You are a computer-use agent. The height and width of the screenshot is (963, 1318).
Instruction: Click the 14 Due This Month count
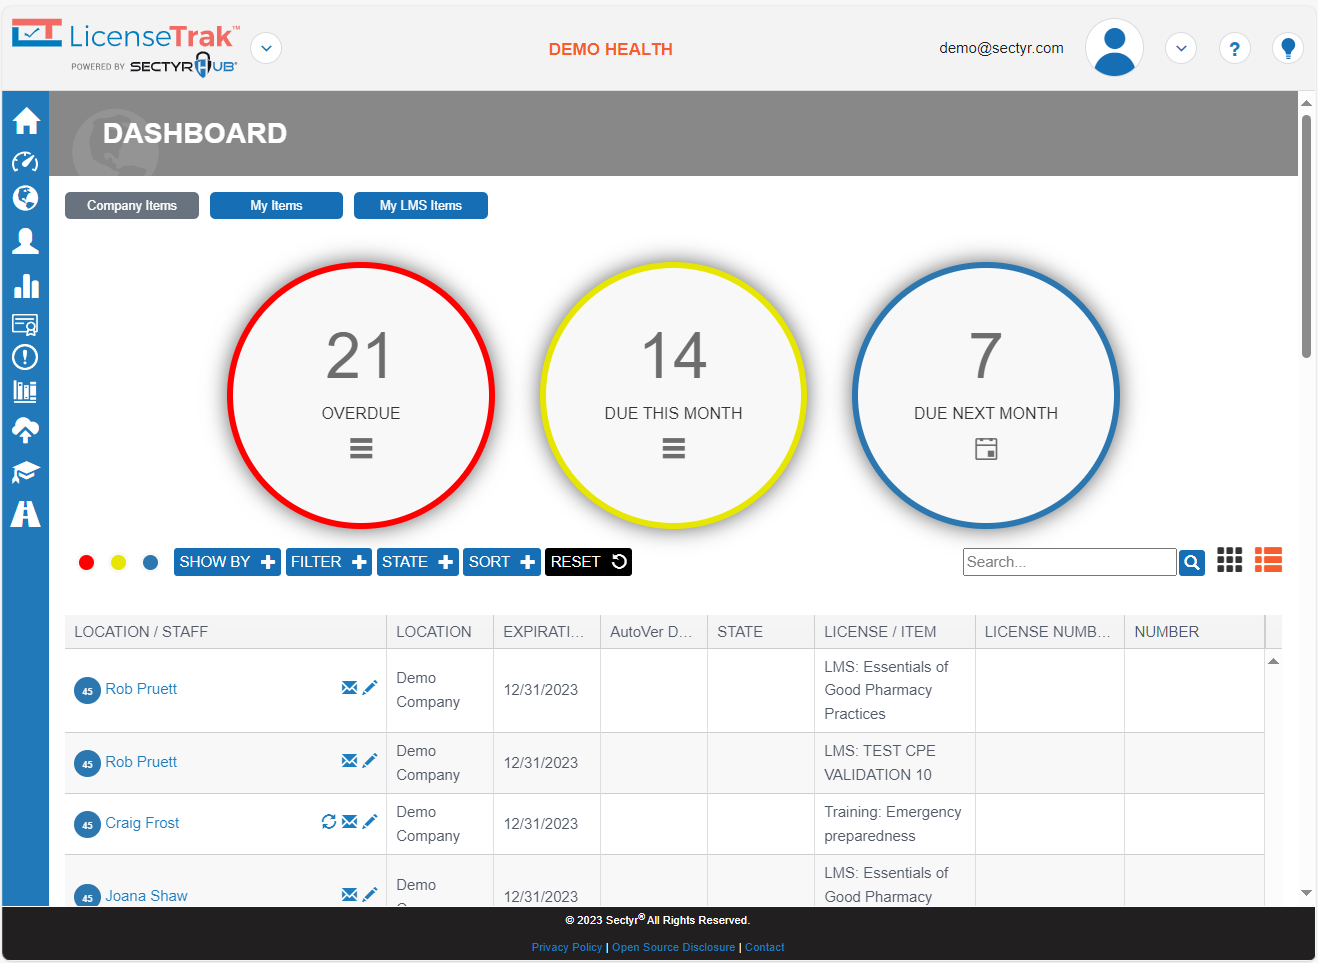[x=674, y=356]
